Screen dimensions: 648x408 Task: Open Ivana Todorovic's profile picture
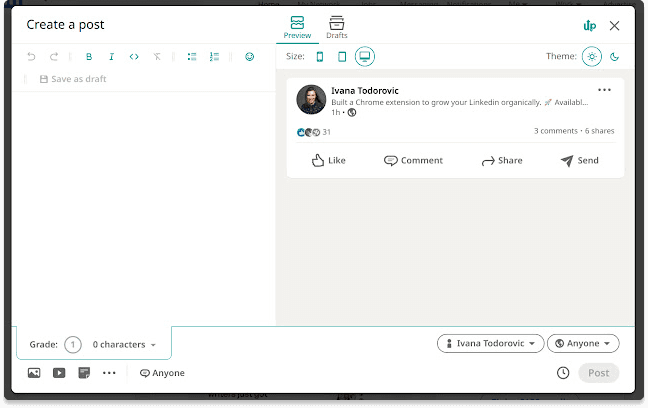pyautogui.click(x=311, y=100)
